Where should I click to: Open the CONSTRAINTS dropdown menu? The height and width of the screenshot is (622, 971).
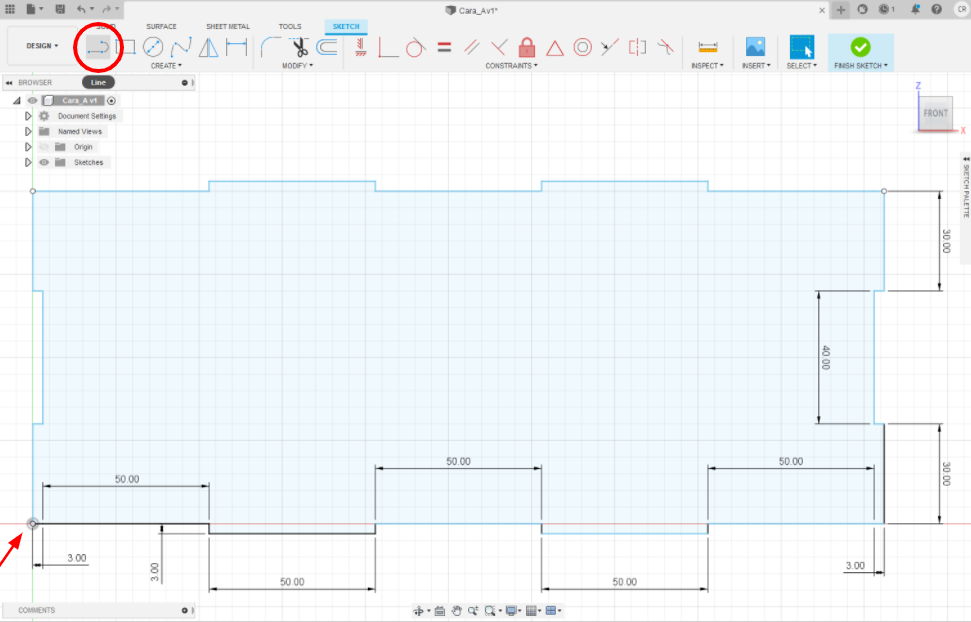coord(511,66)
